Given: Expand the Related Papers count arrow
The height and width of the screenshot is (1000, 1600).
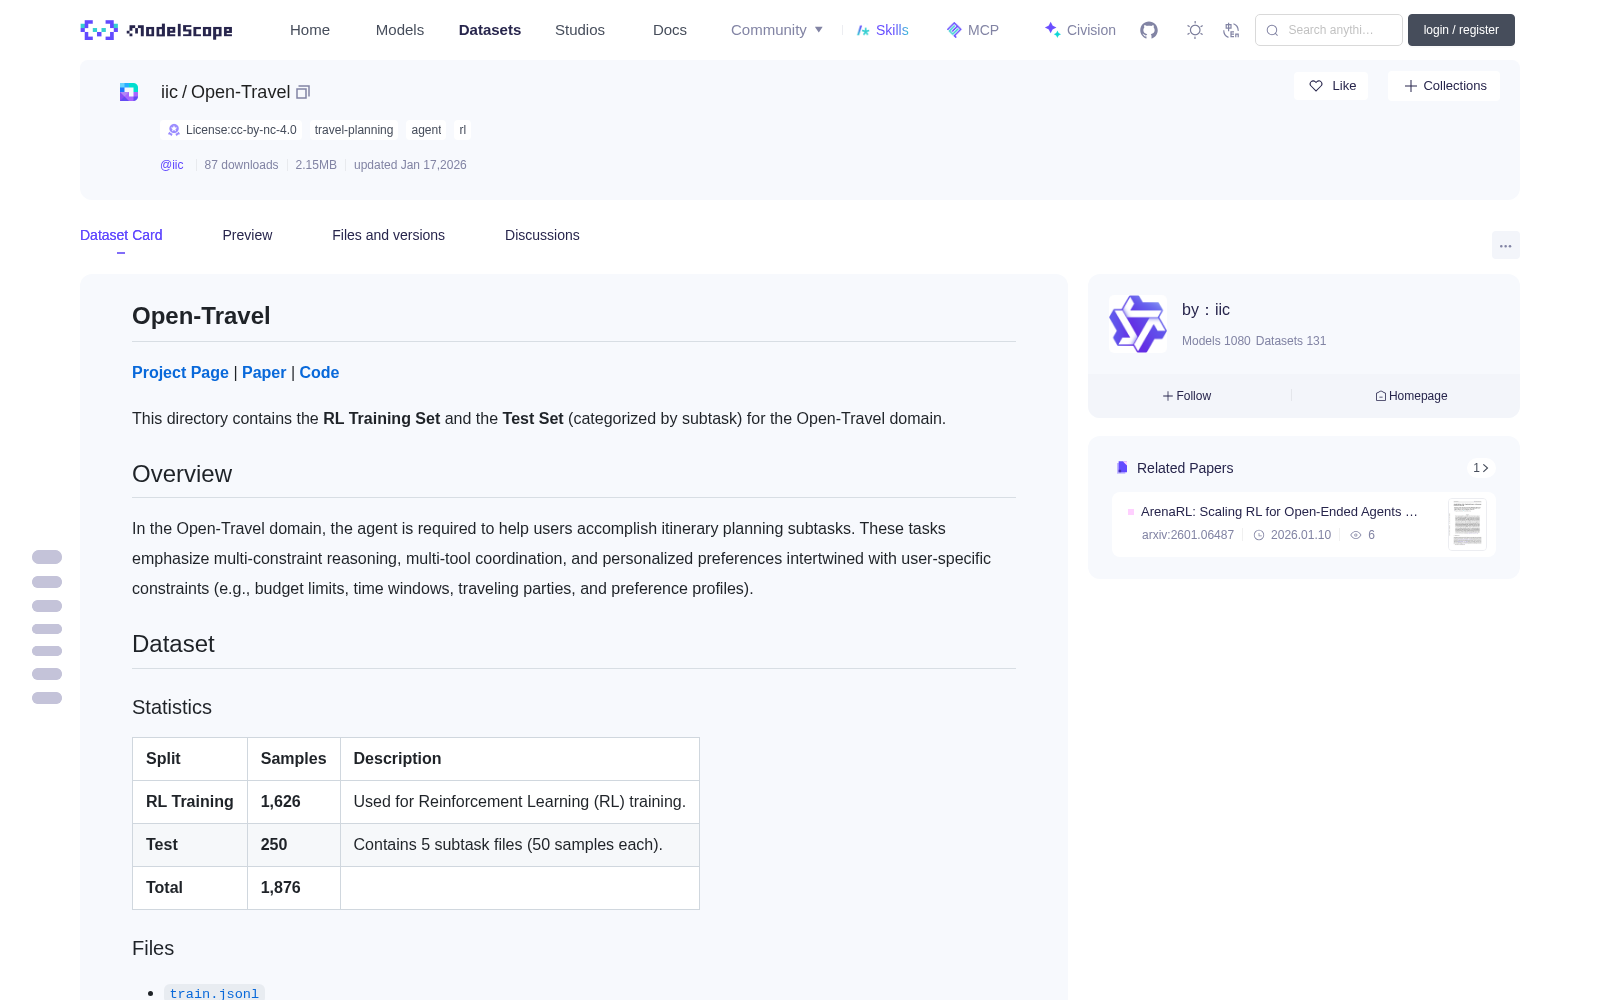Looking at the screenshot, I should (1481, 468).
